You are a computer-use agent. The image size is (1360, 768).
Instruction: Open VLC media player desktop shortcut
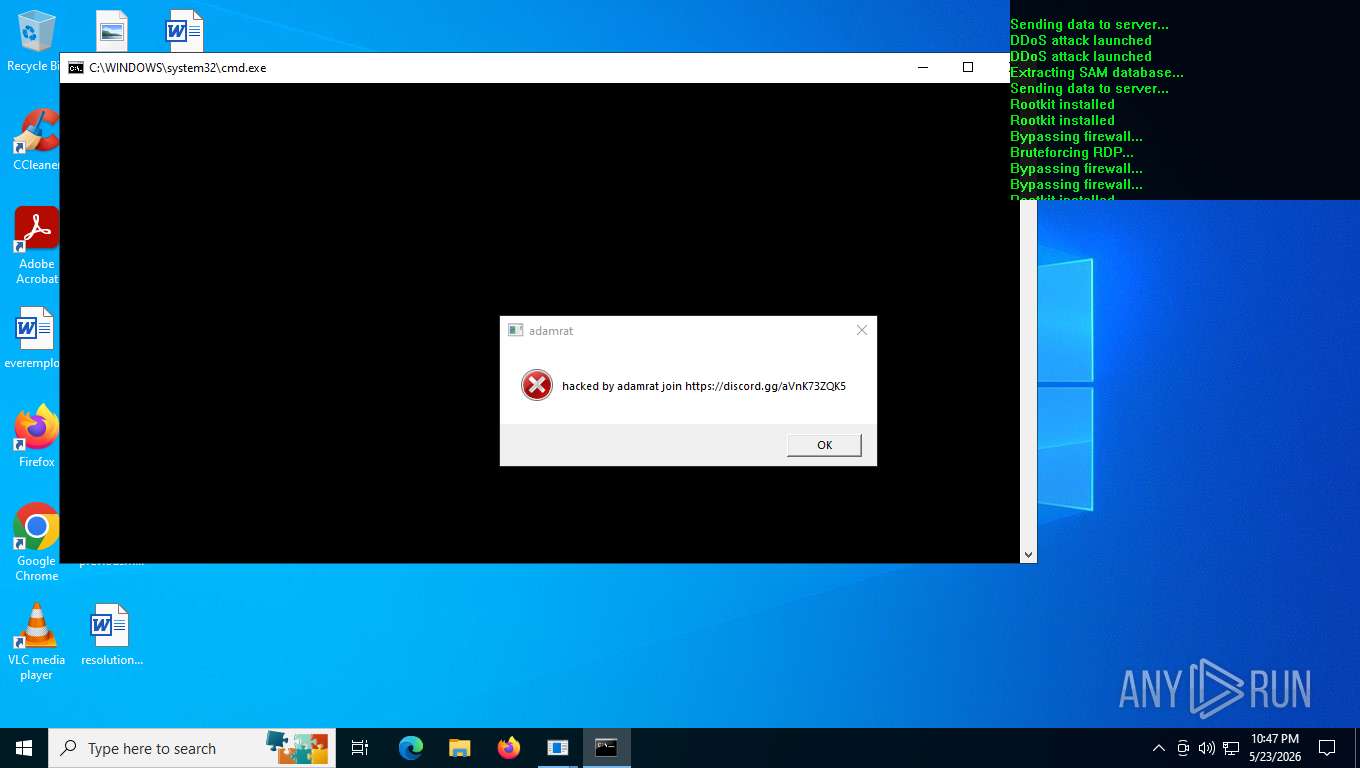(x=37, y=642)
